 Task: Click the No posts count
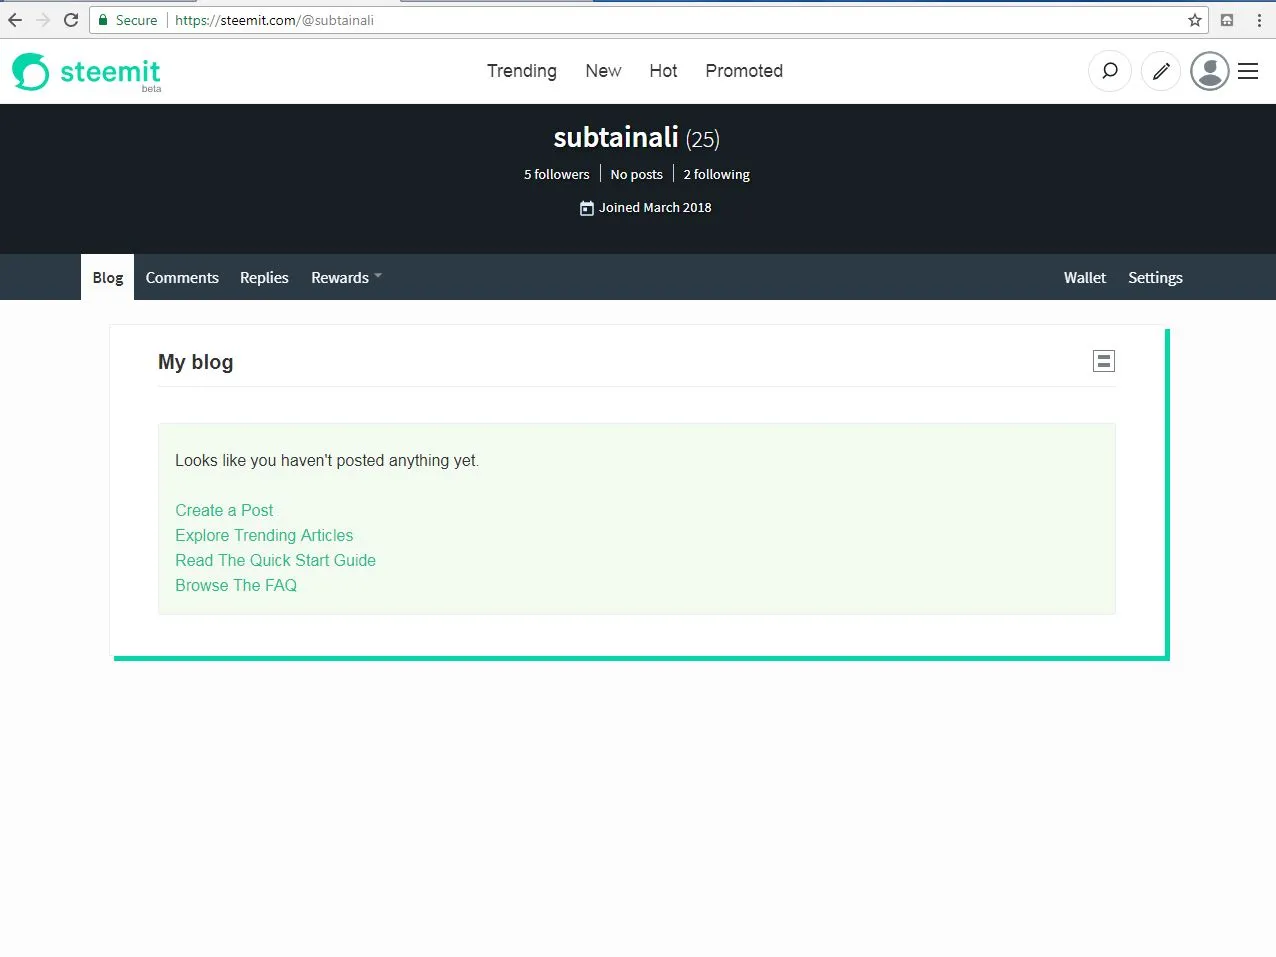pos(636,174)
